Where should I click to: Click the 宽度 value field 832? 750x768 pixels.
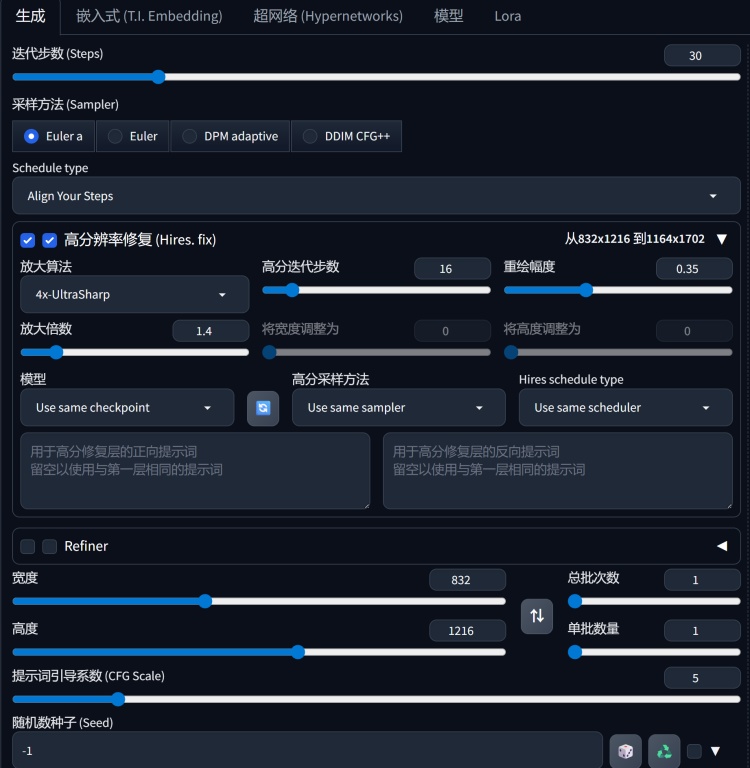[x=467, y=579]
